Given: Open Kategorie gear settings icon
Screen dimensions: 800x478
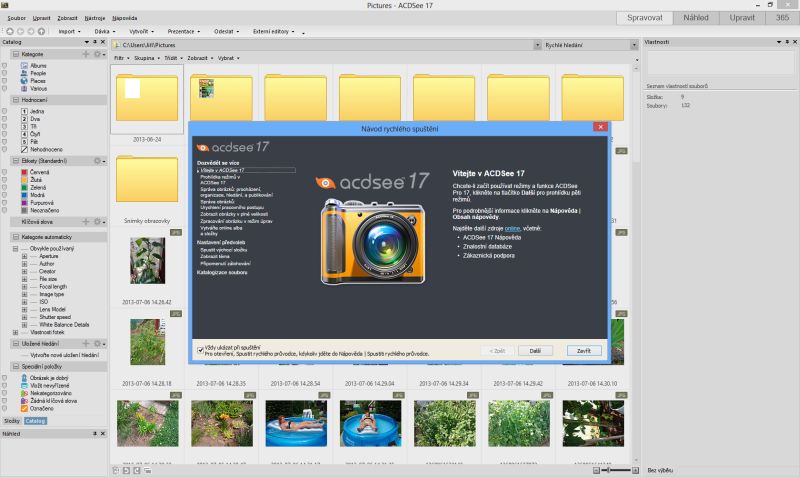Looking at the screenshot, I should click(97, 54).
